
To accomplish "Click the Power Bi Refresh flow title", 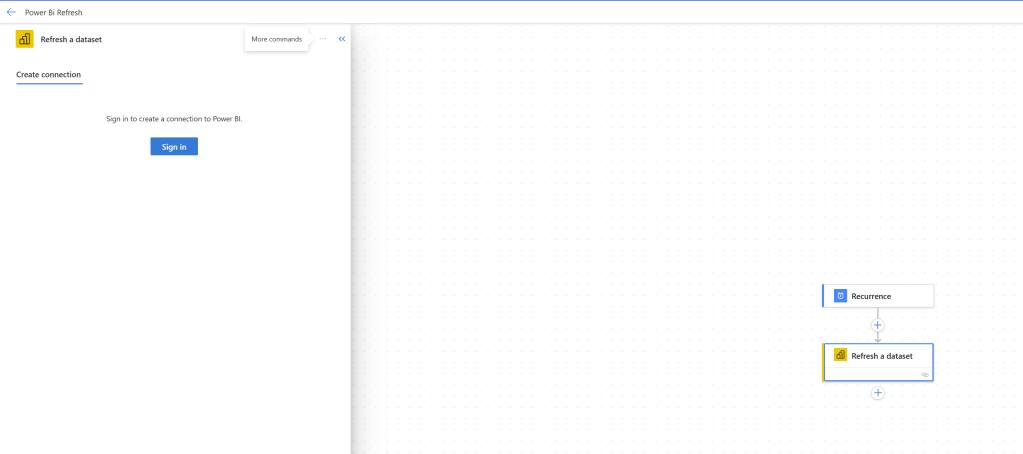I will pos(53,12).
